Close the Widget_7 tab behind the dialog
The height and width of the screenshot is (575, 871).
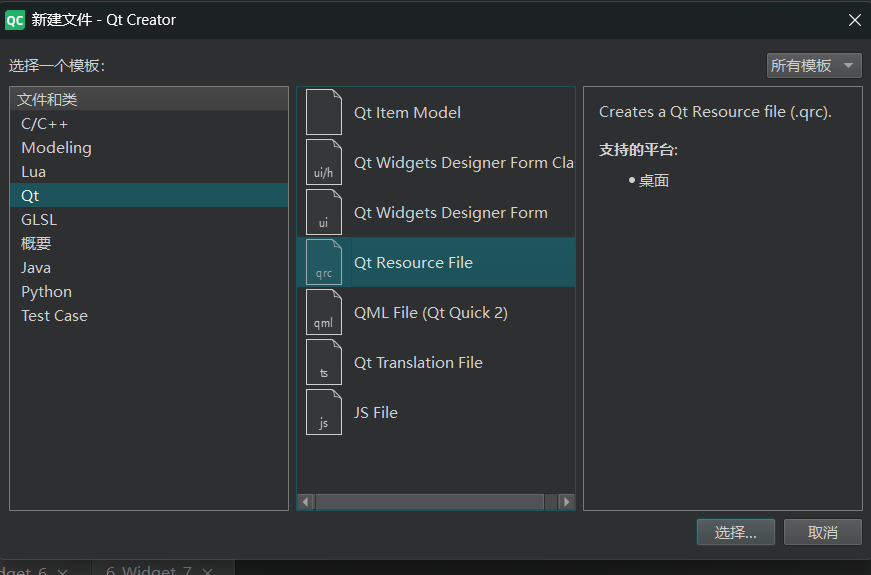coord(207,571)
